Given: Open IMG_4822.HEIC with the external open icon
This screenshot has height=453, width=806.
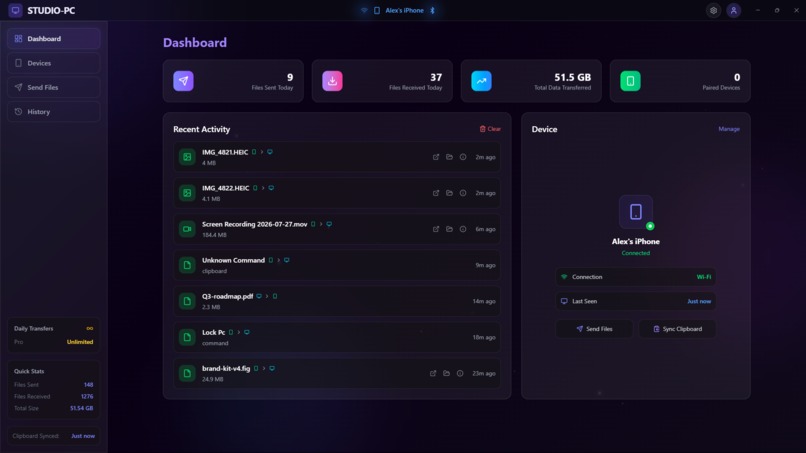Looking at the screenshot, I should (436, 193).
